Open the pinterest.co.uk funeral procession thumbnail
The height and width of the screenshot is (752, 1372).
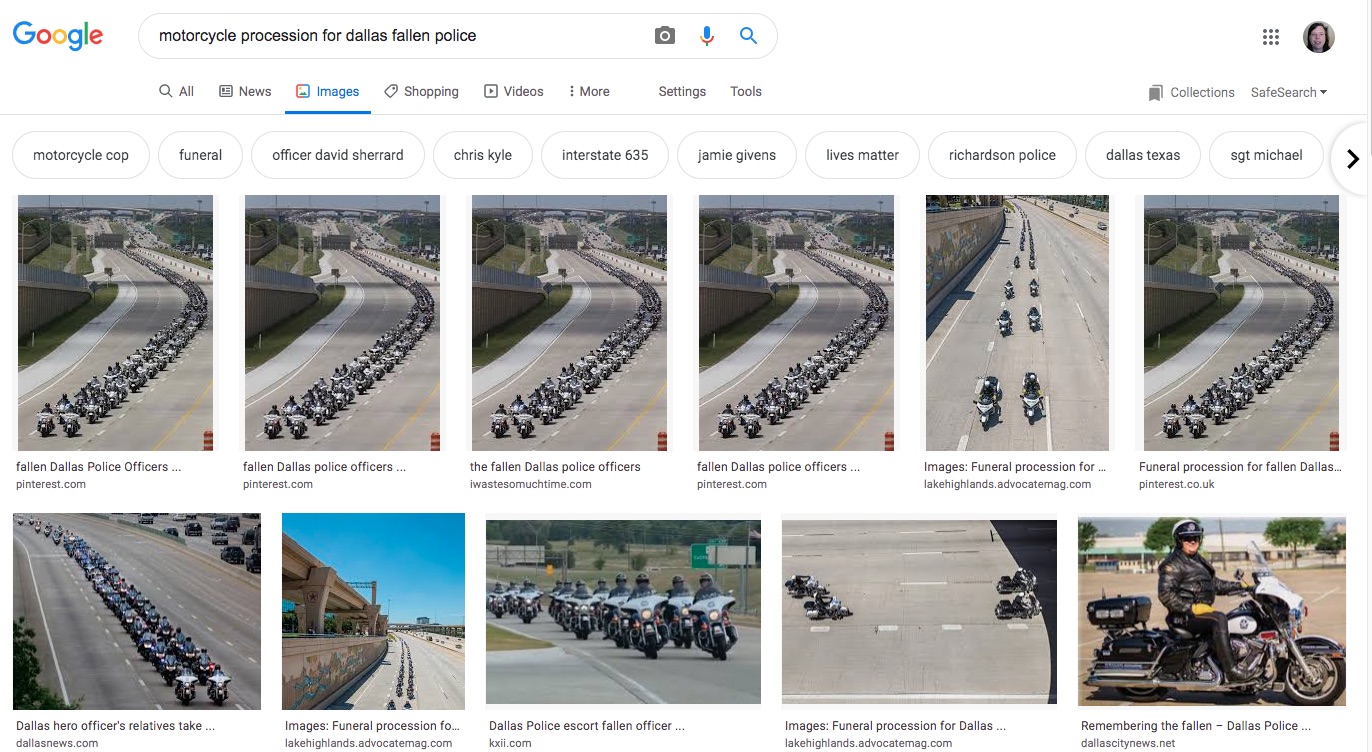point(1241,323)
